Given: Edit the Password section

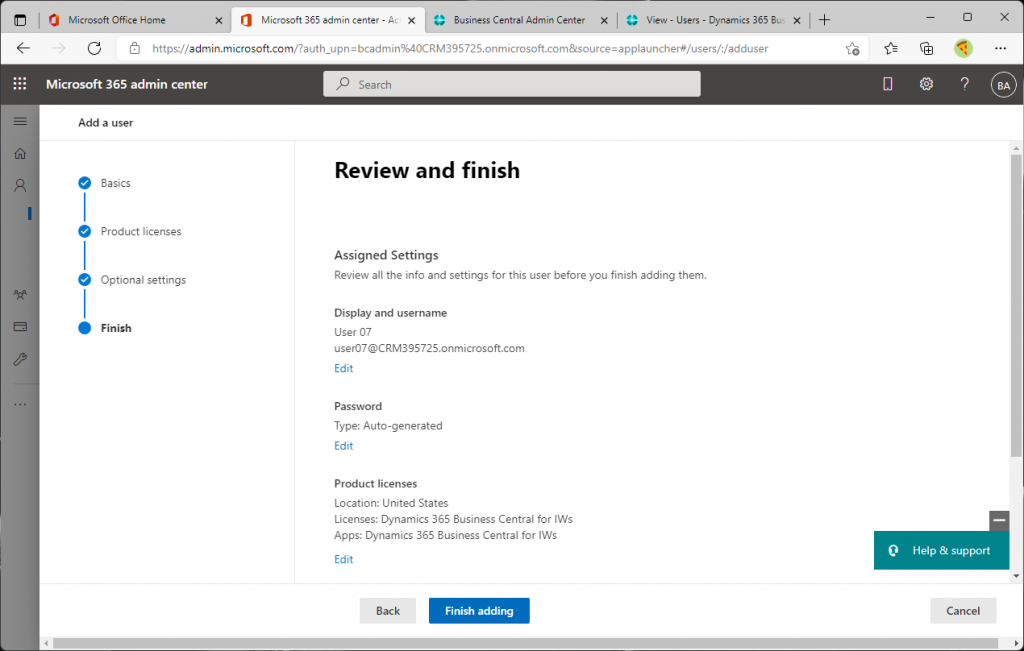Looking at the screenshot, I should point(344,446).
